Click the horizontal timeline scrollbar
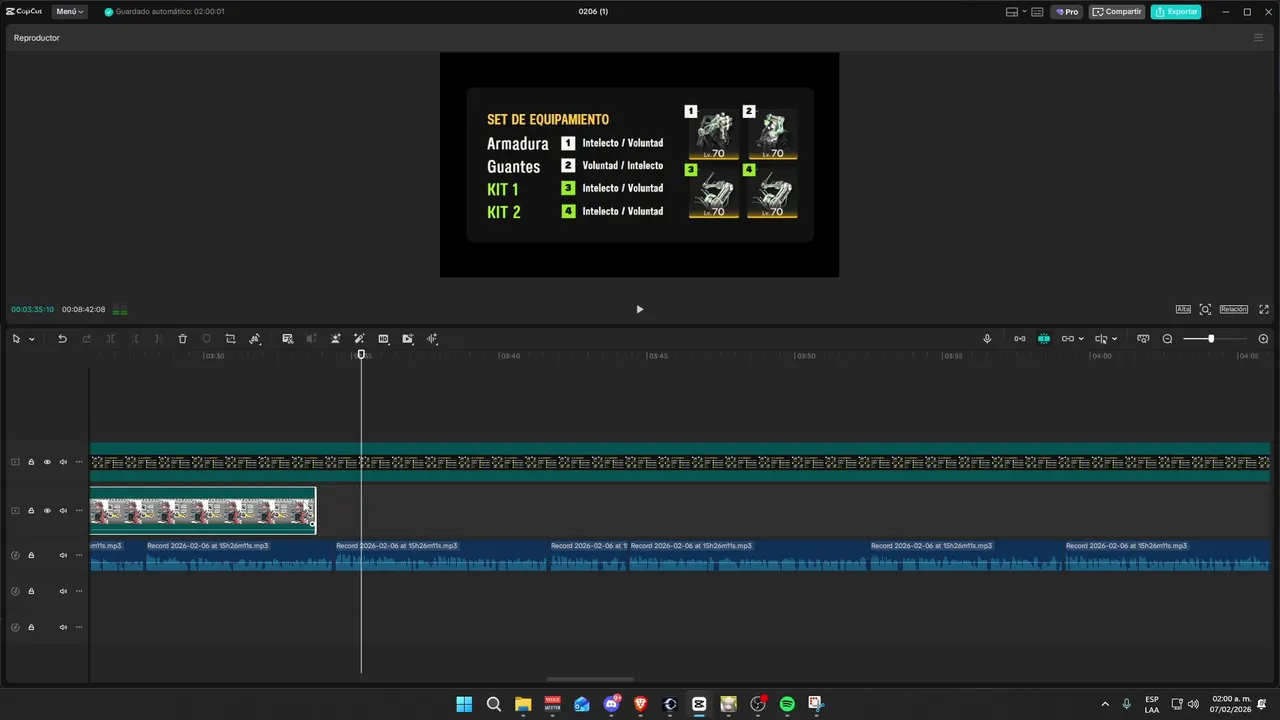This screenshot has width=1280, height=720. (x=590, y=679)
